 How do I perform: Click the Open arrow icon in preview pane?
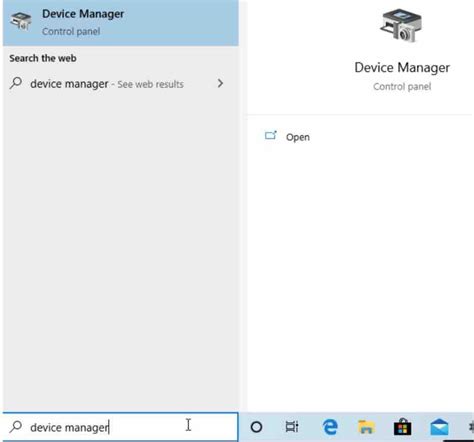coord(271,136)
